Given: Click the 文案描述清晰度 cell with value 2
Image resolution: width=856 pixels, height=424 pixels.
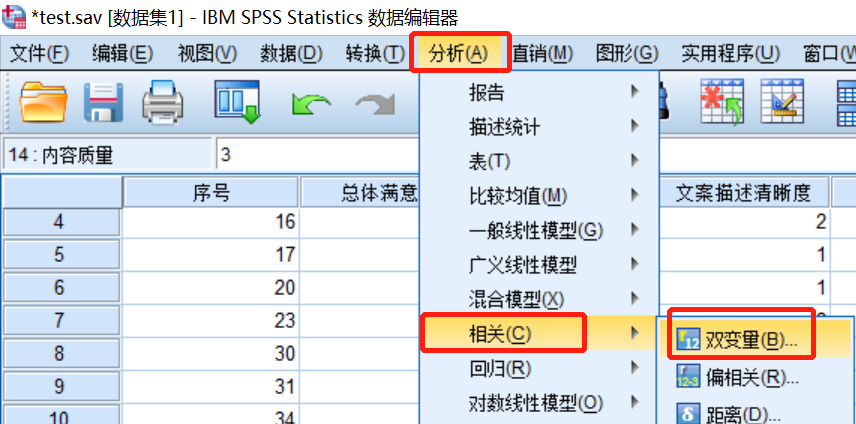Looking at the screenshot, I should point(744,222).
